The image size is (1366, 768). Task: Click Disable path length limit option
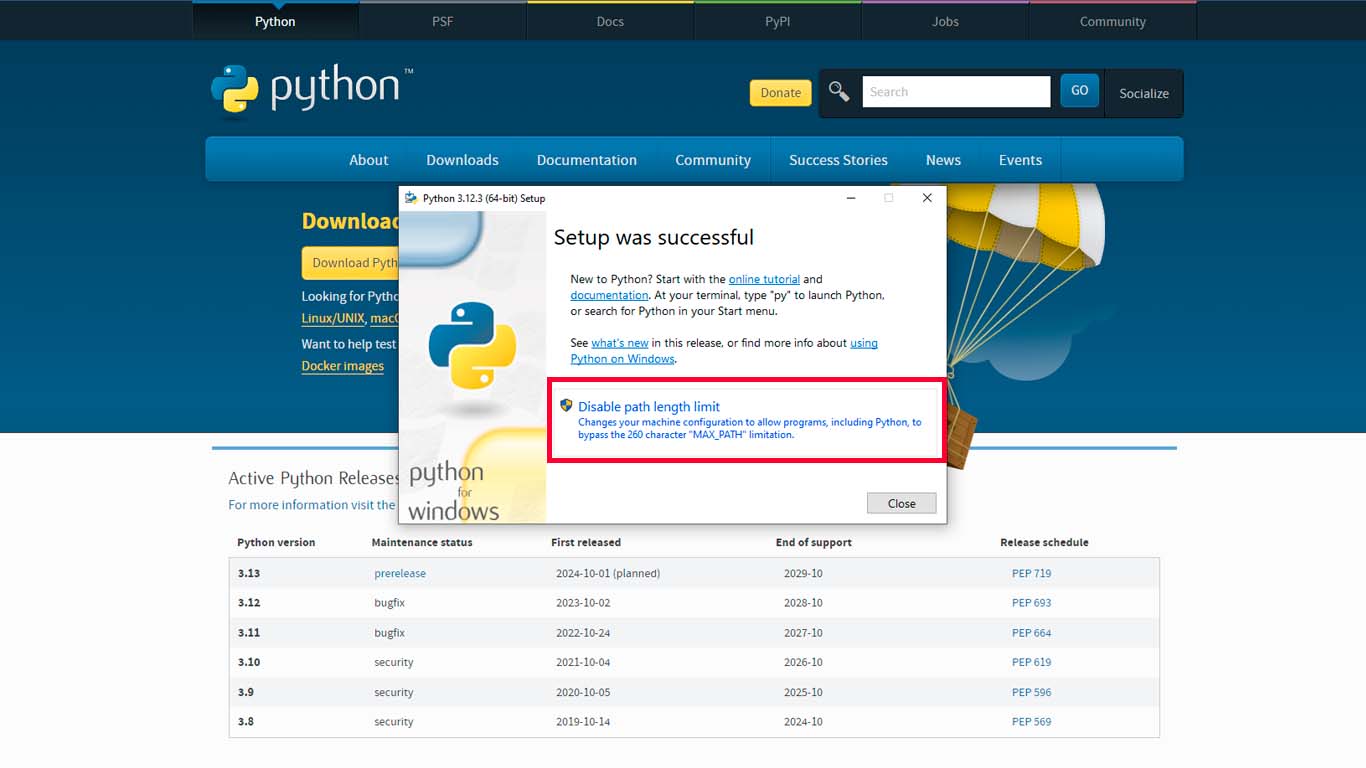[746, 420]
